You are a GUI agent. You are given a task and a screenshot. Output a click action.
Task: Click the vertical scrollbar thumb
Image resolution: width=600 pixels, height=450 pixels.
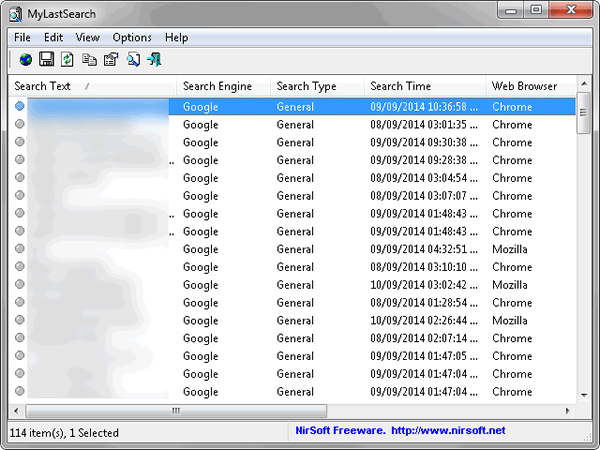pos(584,112)
